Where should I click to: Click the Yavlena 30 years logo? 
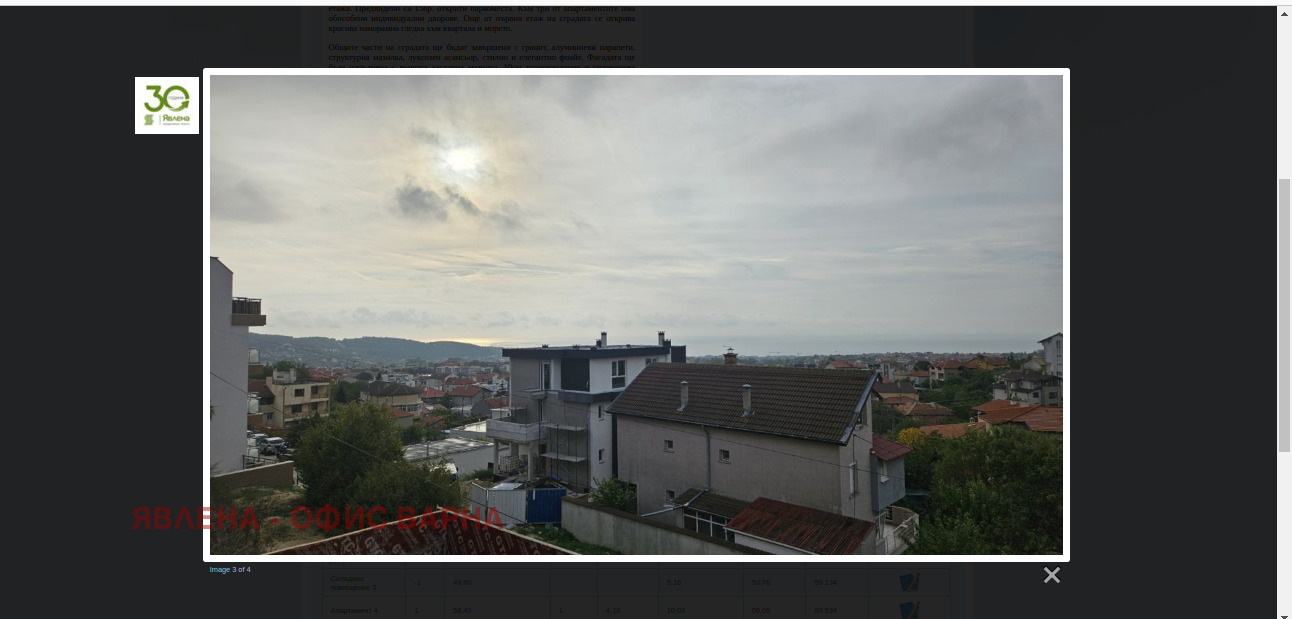(167, 105)
